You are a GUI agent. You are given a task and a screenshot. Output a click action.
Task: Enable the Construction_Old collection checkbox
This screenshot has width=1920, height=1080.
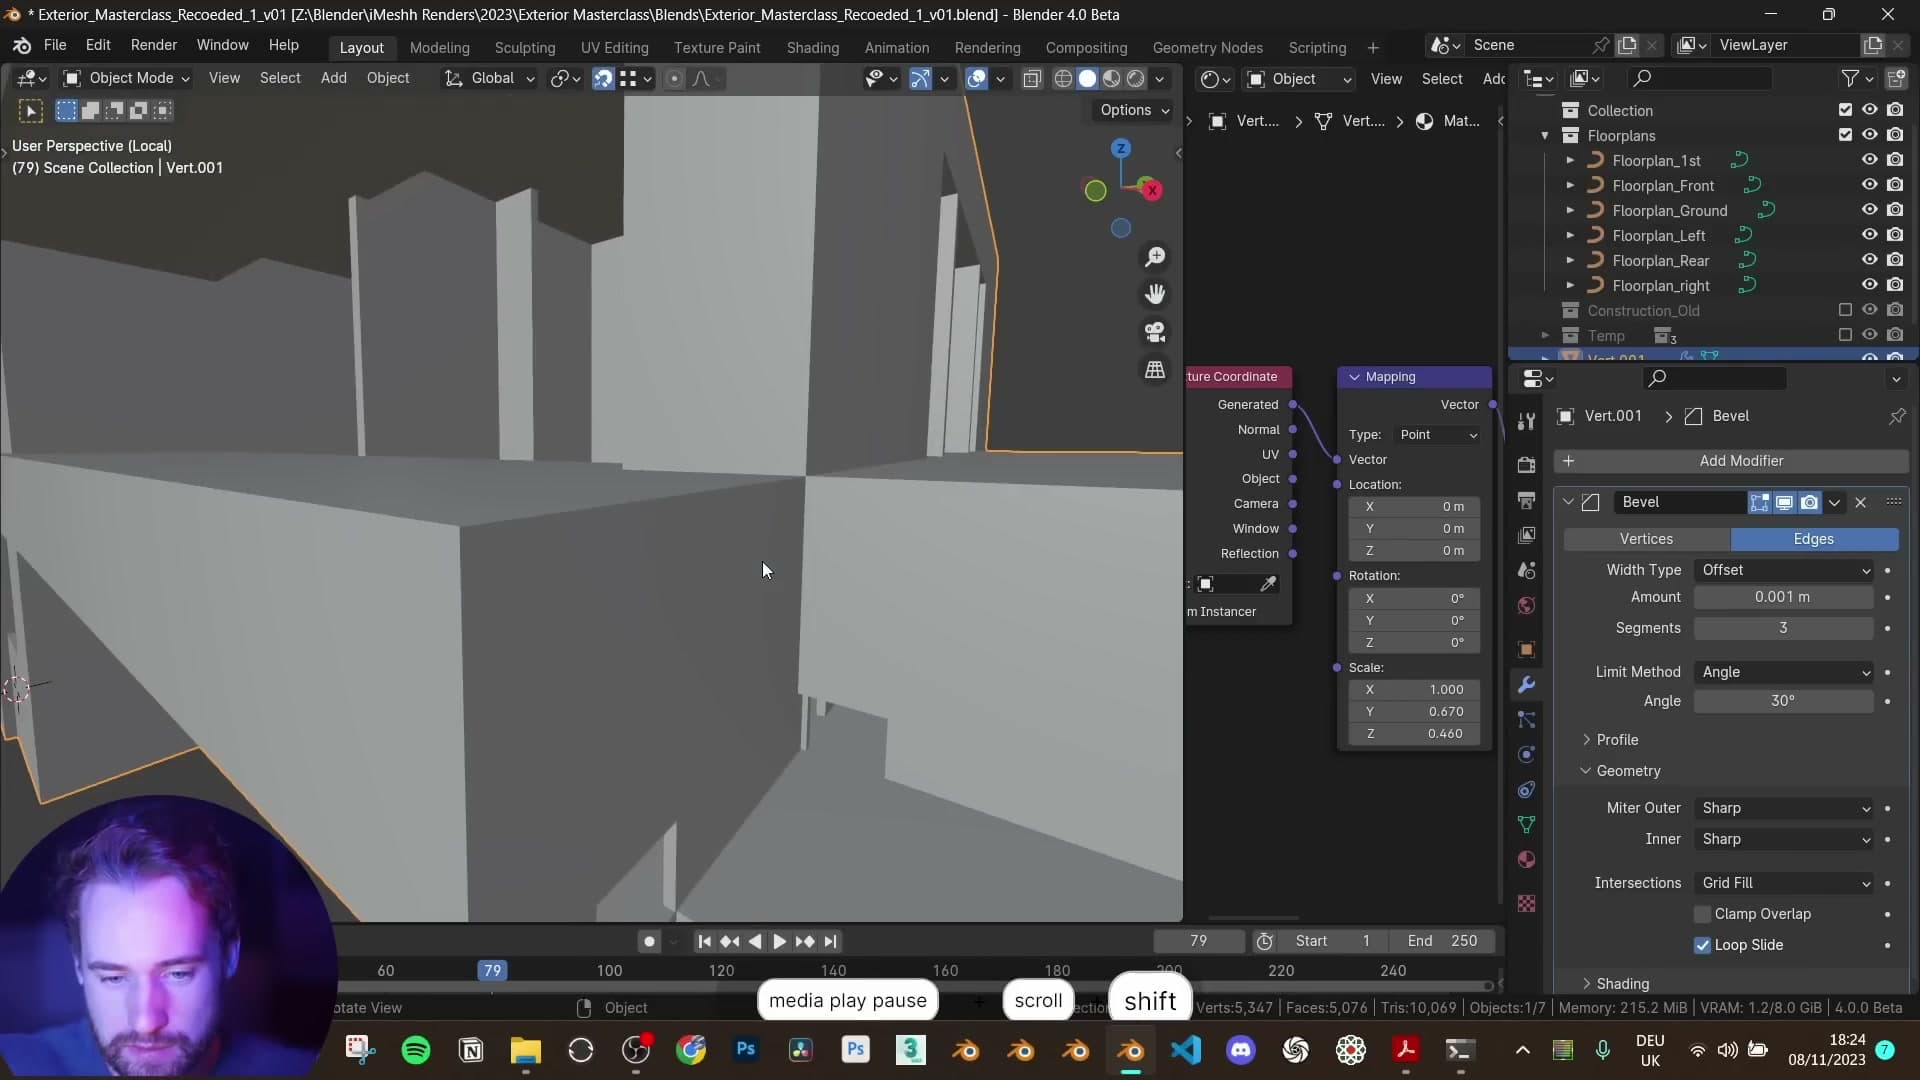[1845, 310]
